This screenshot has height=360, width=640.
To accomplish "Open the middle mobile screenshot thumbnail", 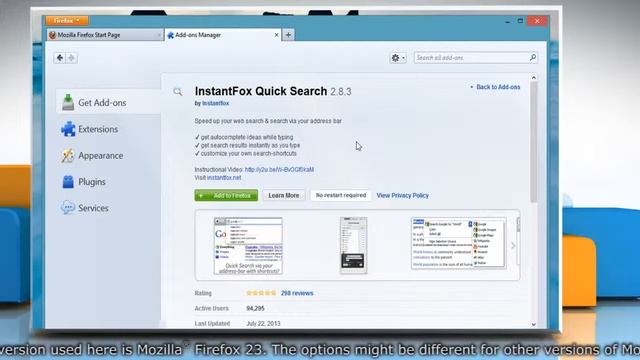I will (353, 245).
